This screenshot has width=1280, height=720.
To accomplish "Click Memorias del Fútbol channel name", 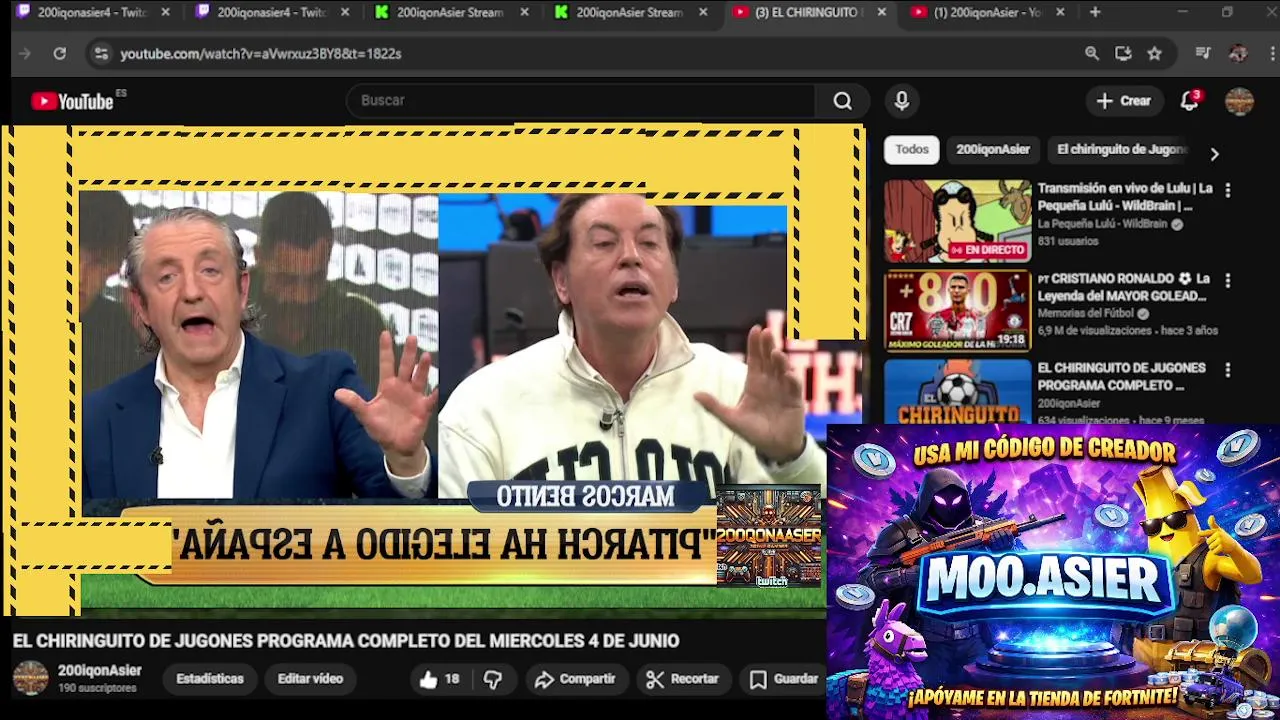I will 1085,314.
